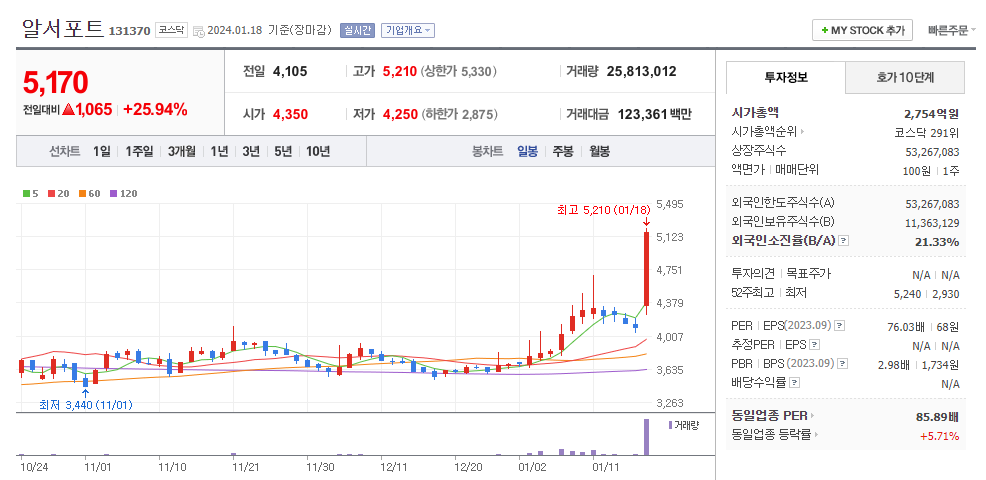Click the stock code 131370
Screen dimensions: 986x480
130,31
